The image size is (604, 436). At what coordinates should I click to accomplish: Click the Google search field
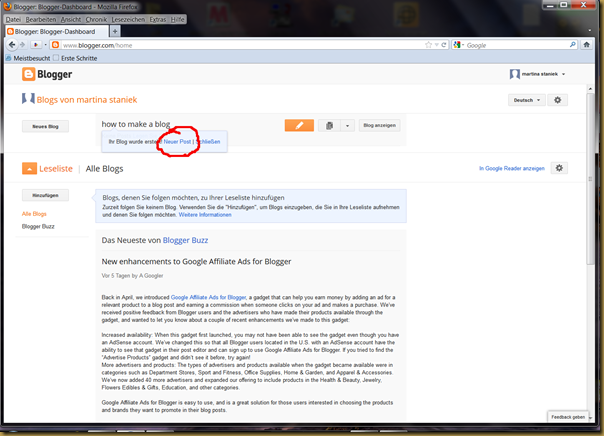tap(517, 45)
